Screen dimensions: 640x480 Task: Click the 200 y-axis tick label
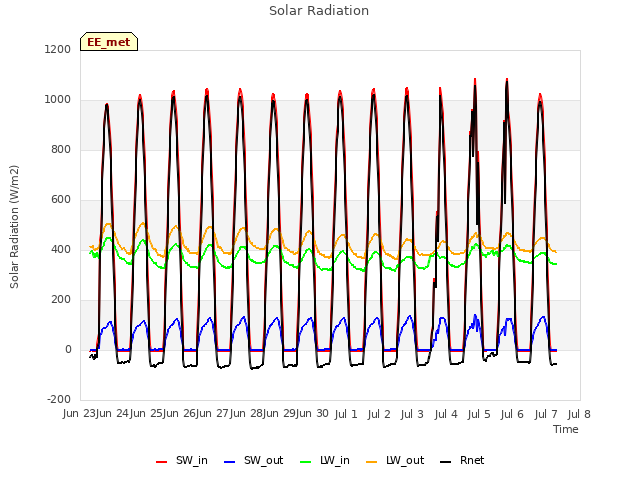point(61,300)
